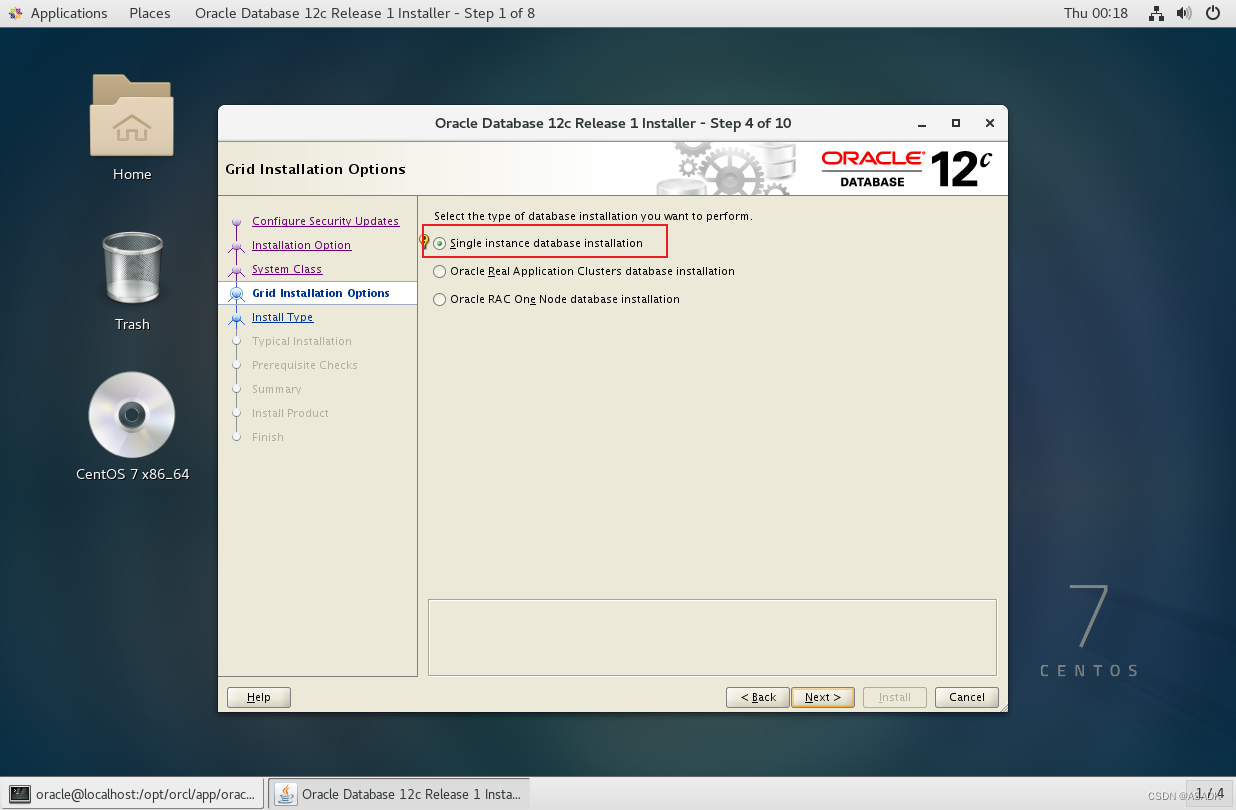1236x810 pixels.
Task: Go to Install Type step
Action: pyautogui.click(x=282, y=317)
